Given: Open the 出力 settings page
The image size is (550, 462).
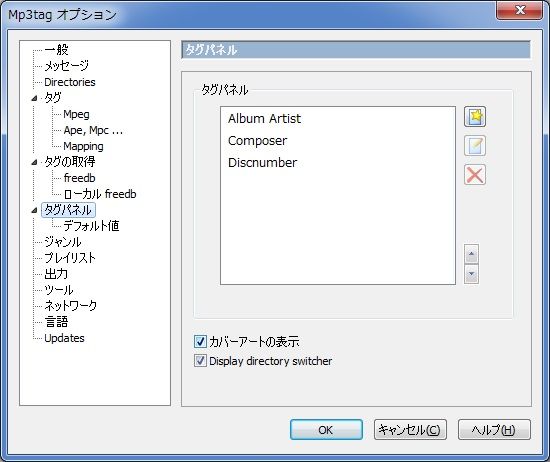Looking at the screenshot, I should (56, 274).
